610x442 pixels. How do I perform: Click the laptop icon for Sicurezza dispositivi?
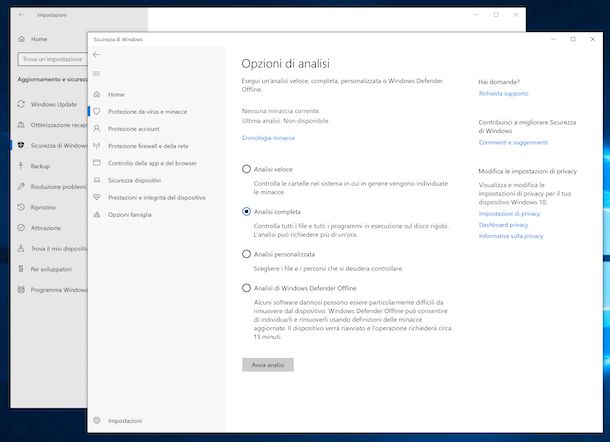pos(97,180)
